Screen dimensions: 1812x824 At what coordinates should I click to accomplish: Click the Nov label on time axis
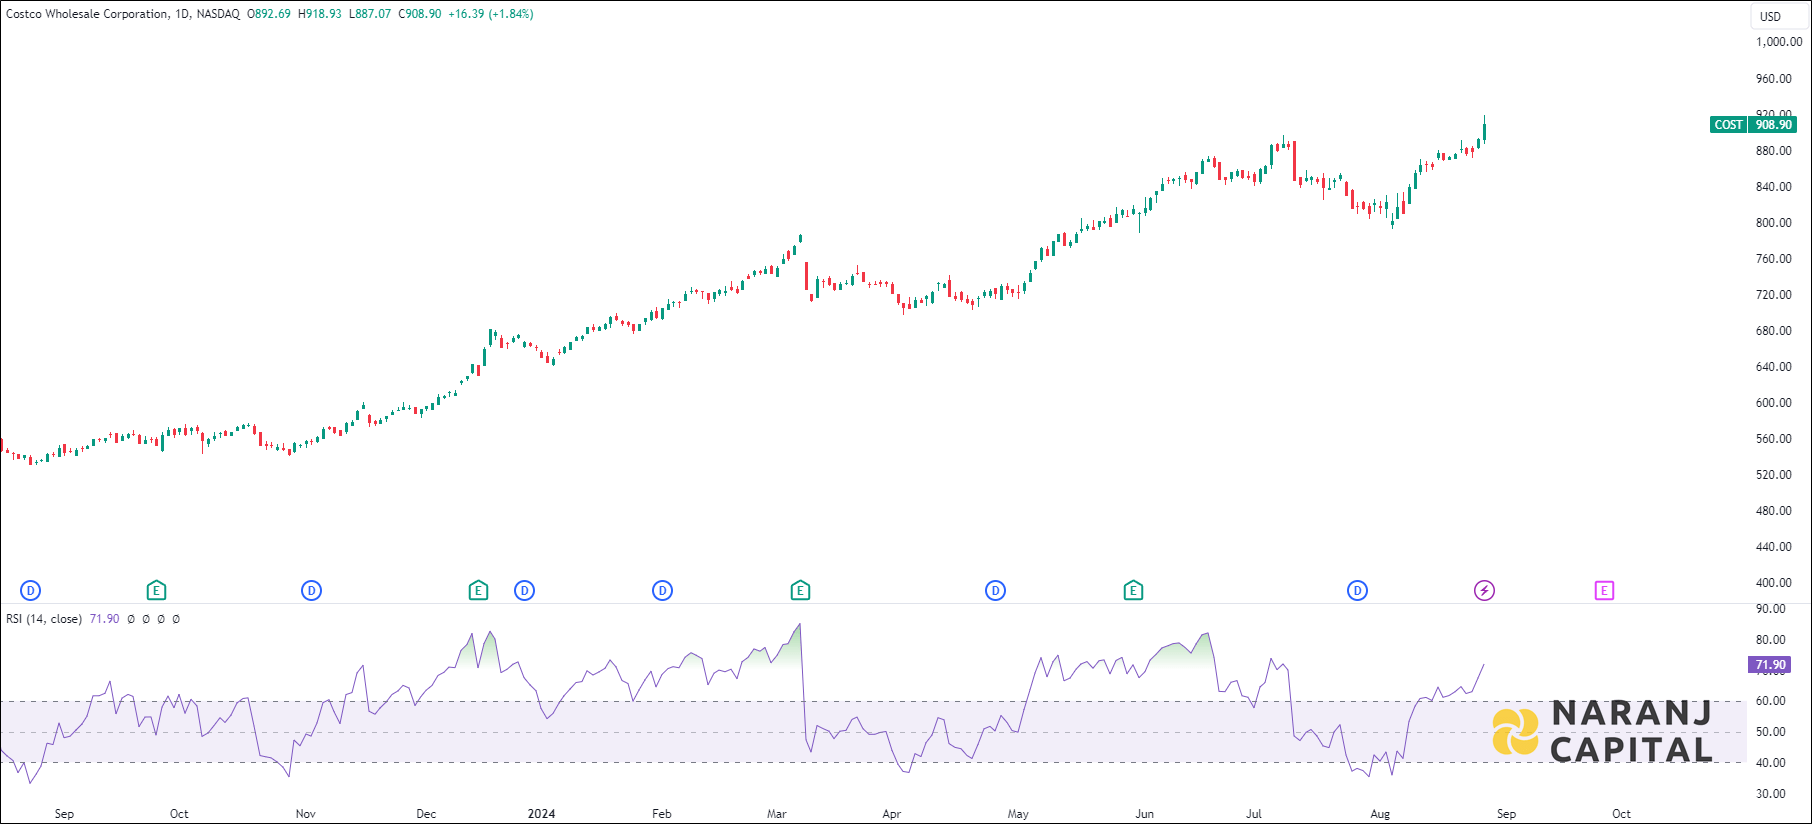pyautogui.click(x=306, y=814)
